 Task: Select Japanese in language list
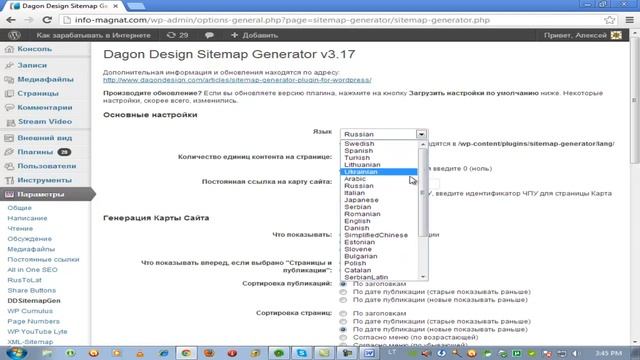click(378, 200)
